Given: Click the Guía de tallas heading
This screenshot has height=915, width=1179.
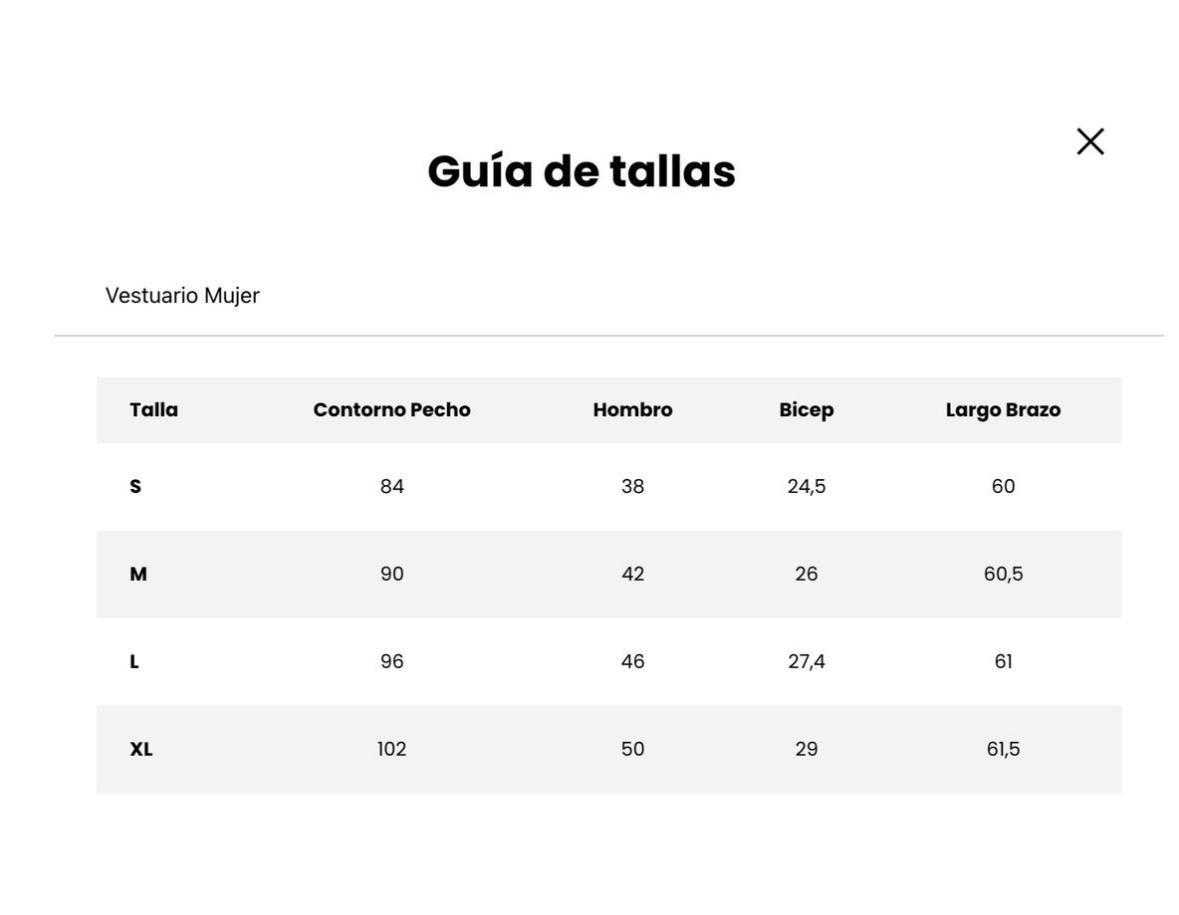Looking at the screenshot, I should [x=581, y=171].
